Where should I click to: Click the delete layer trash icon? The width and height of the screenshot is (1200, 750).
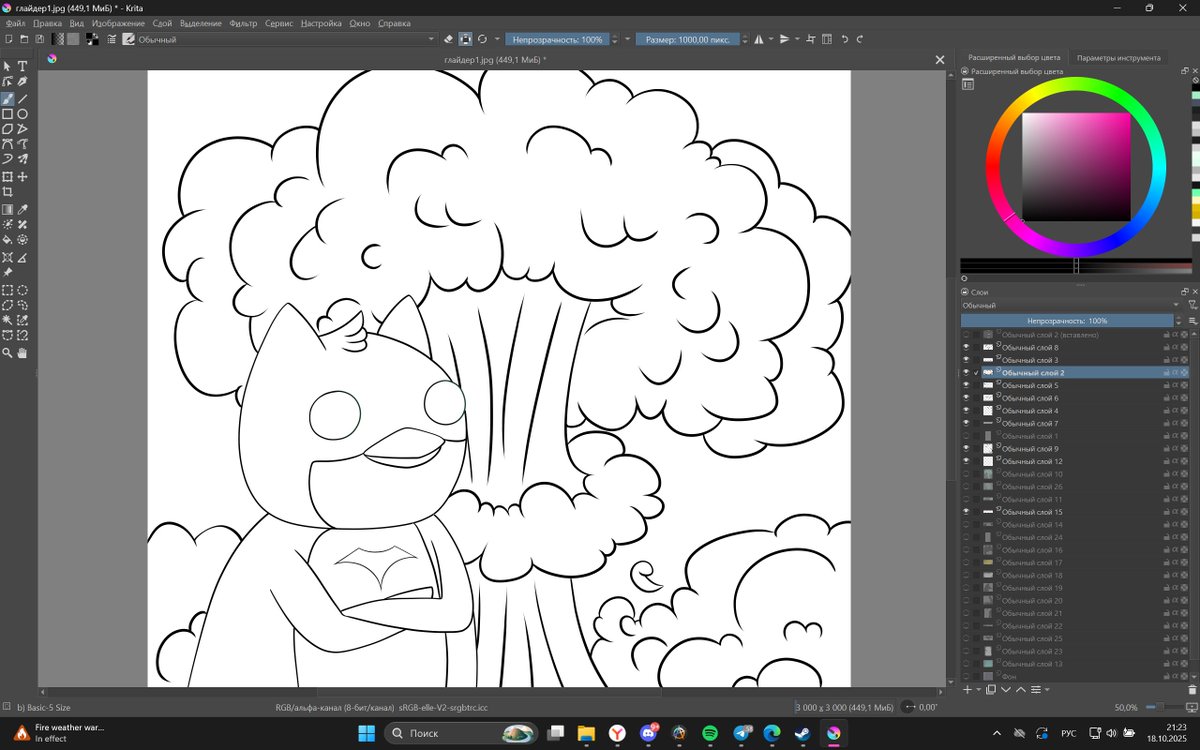(1192, 689)
